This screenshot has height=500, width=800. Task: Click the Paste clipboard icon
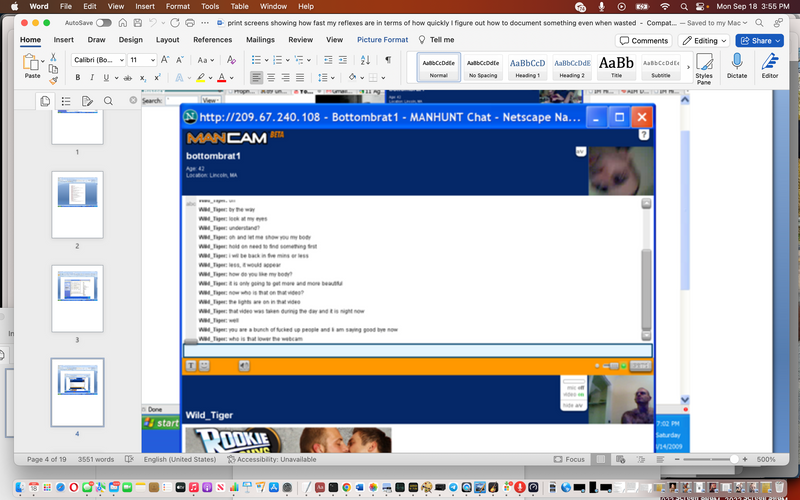(30, 63)
